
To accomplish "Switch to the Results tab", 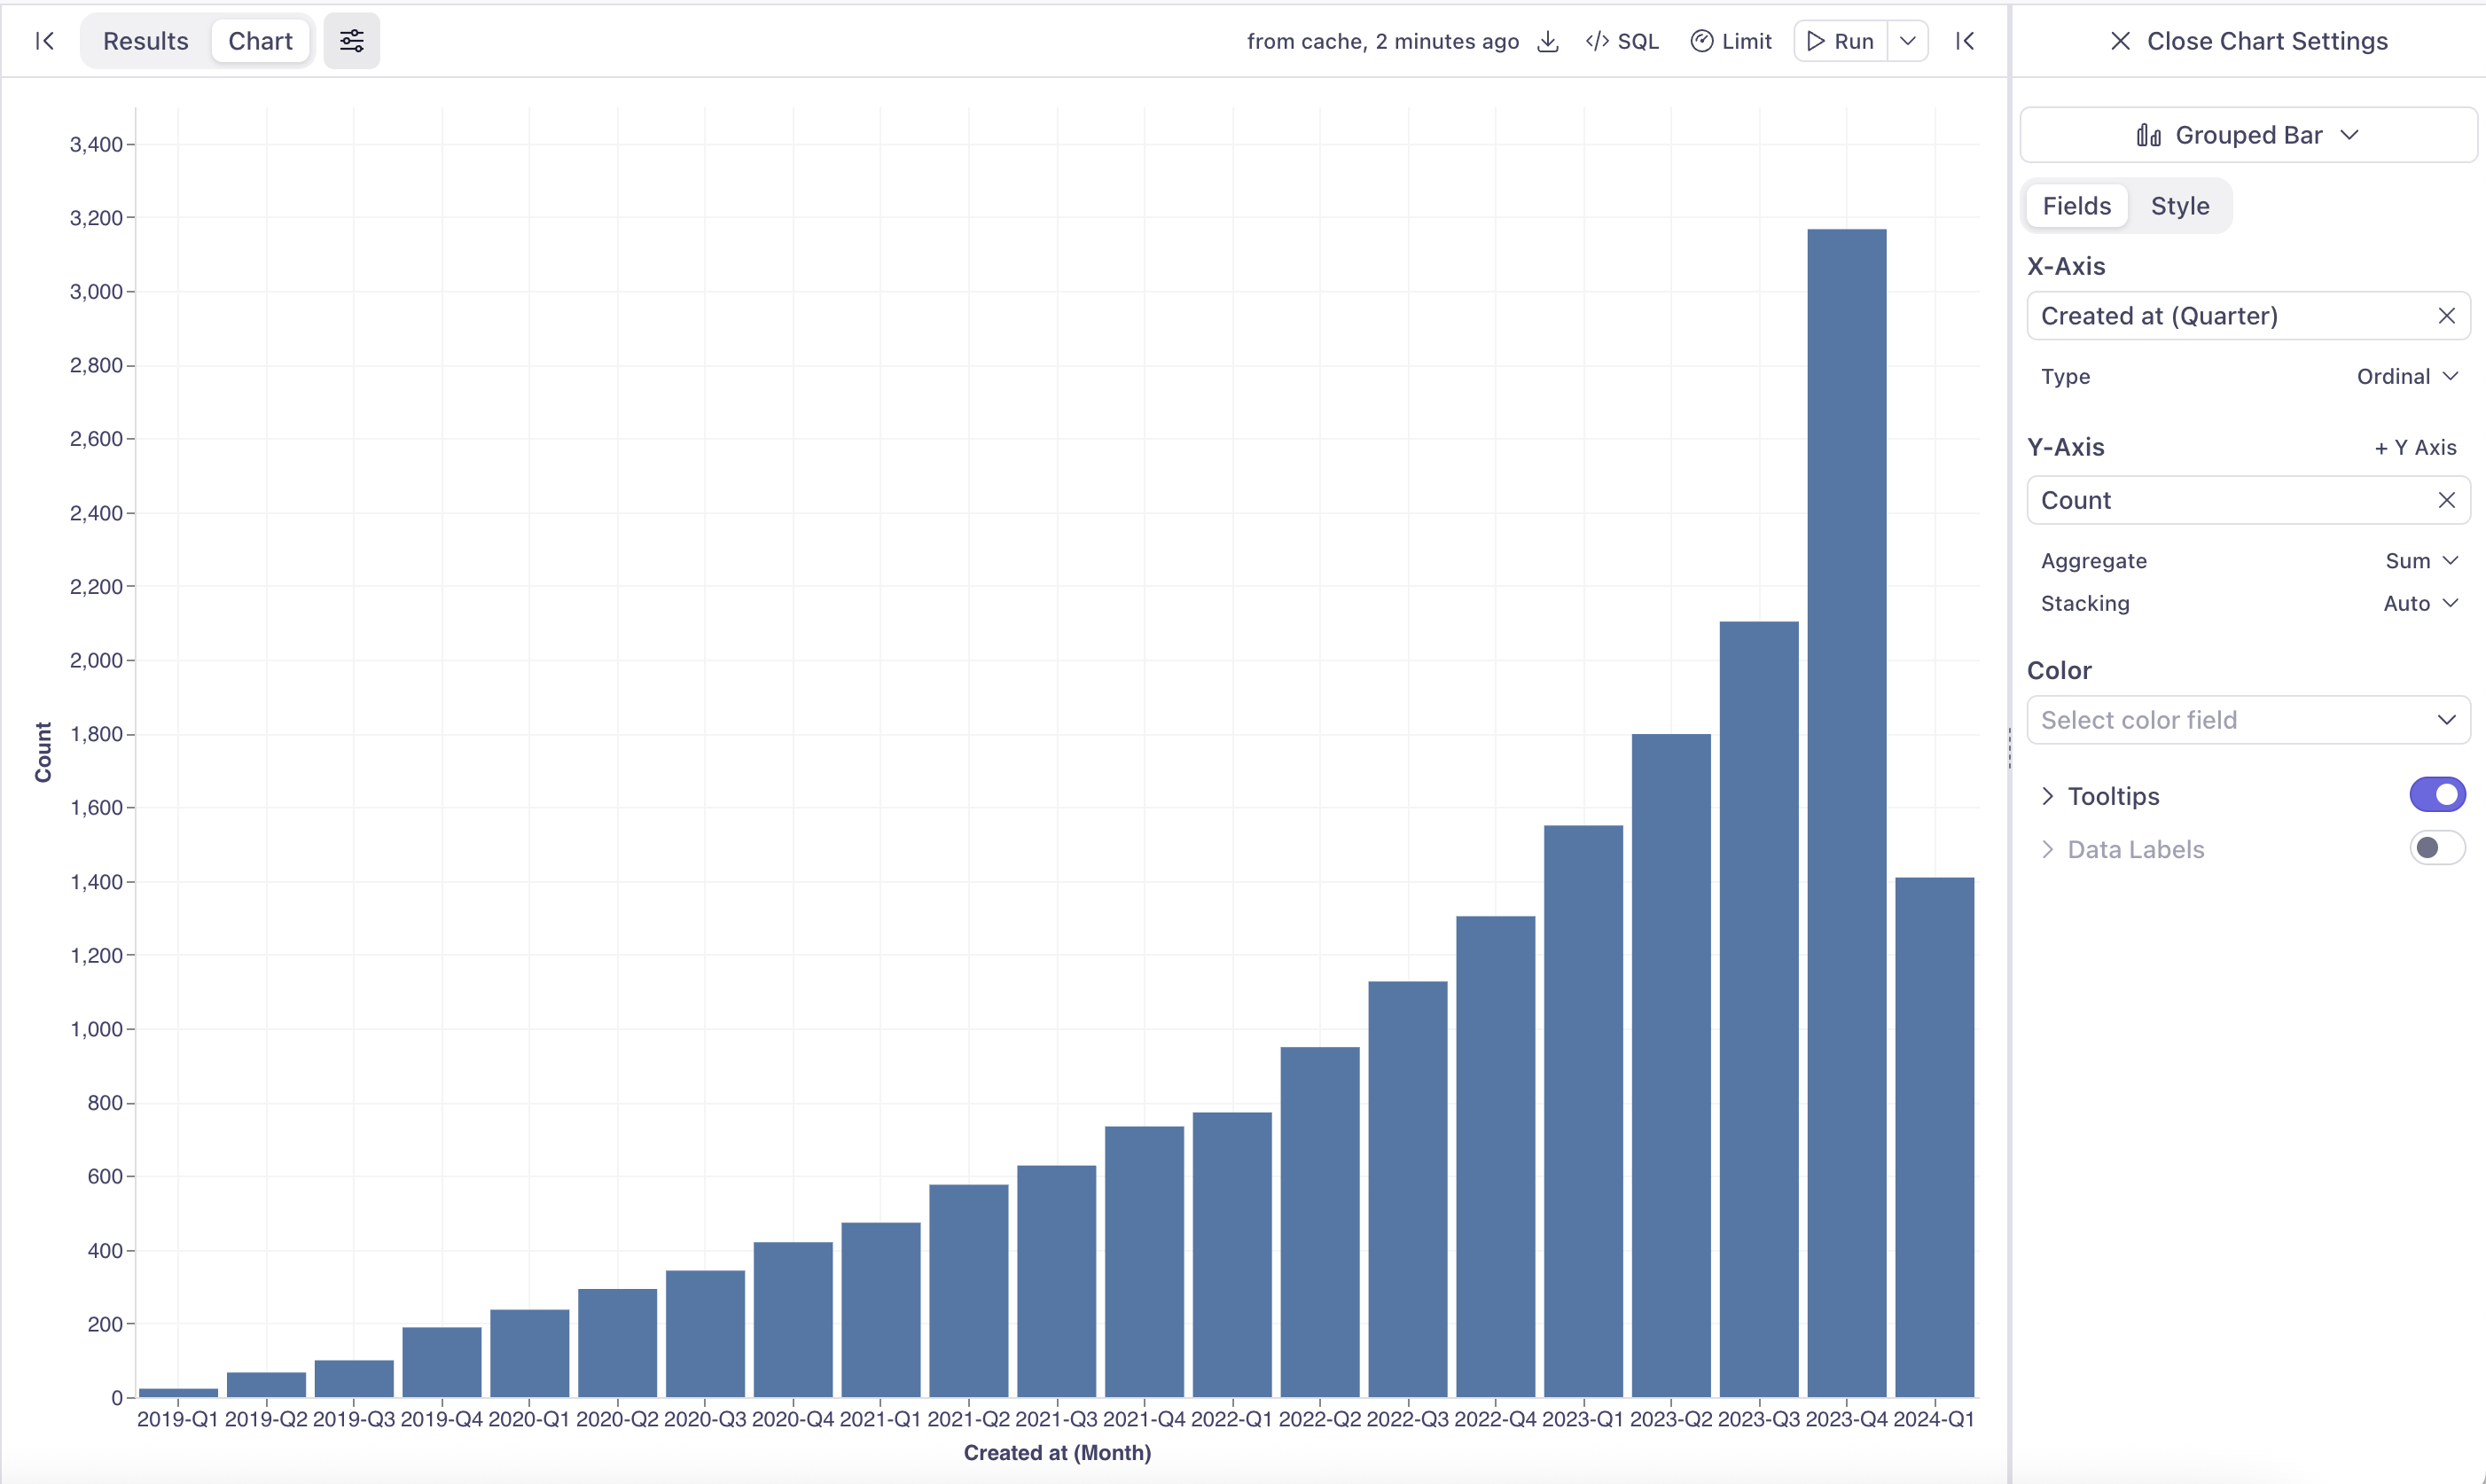I will tap(146, 41).
